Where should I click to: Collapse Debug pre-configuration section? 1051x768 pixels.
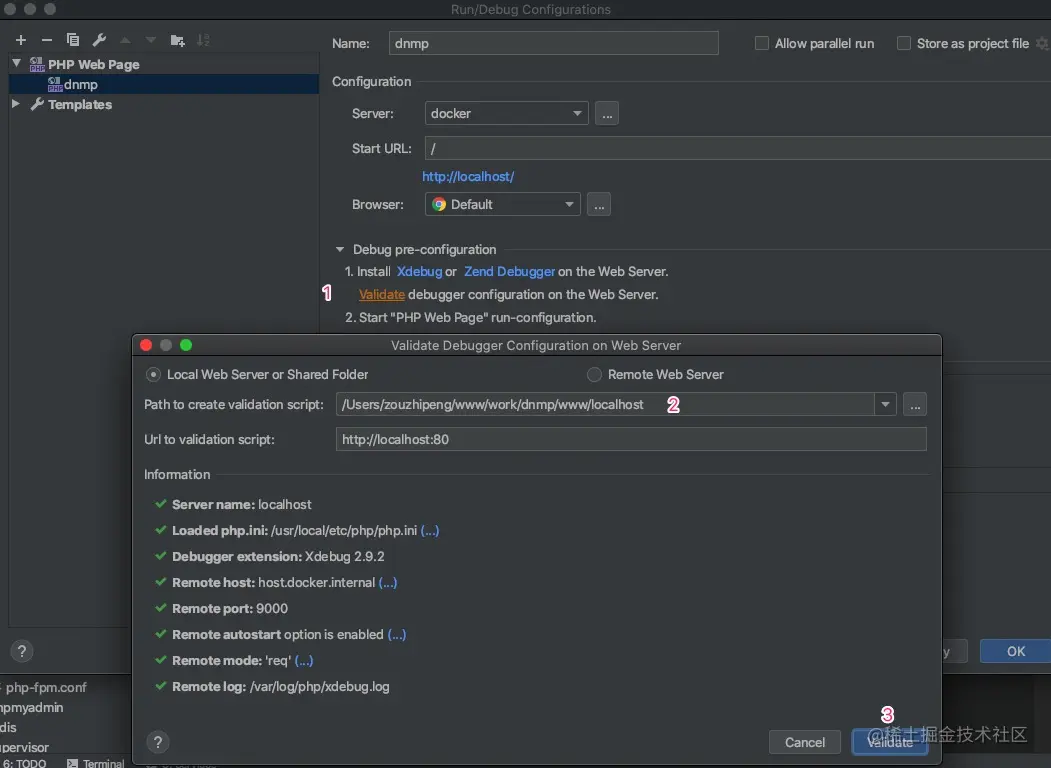(340, 249)
